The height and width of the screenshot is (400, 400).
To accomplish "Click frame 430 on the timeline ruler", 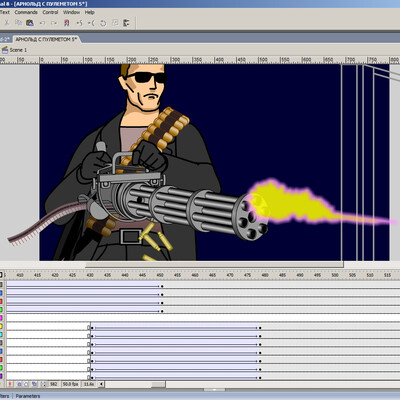I will [90, 275].
